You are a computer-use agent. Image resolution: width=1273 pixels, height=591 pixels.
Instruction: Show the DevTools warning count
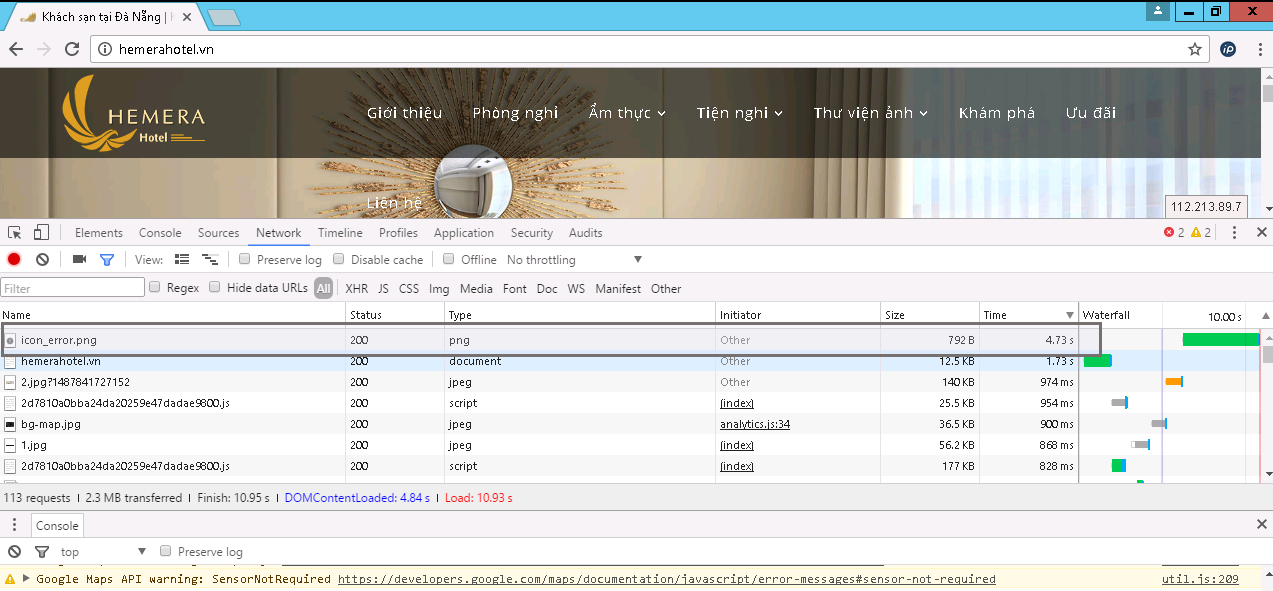coord(1200,233)
